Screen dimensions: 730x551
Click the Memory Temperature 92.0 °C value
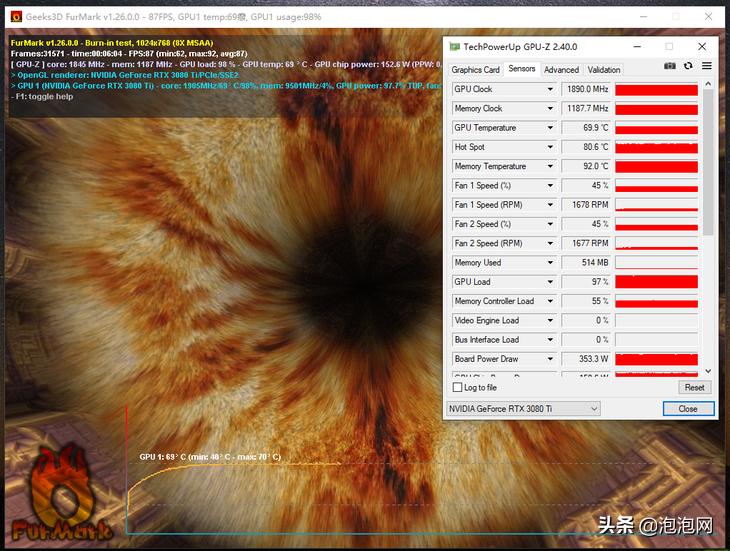tap(586, 166)
